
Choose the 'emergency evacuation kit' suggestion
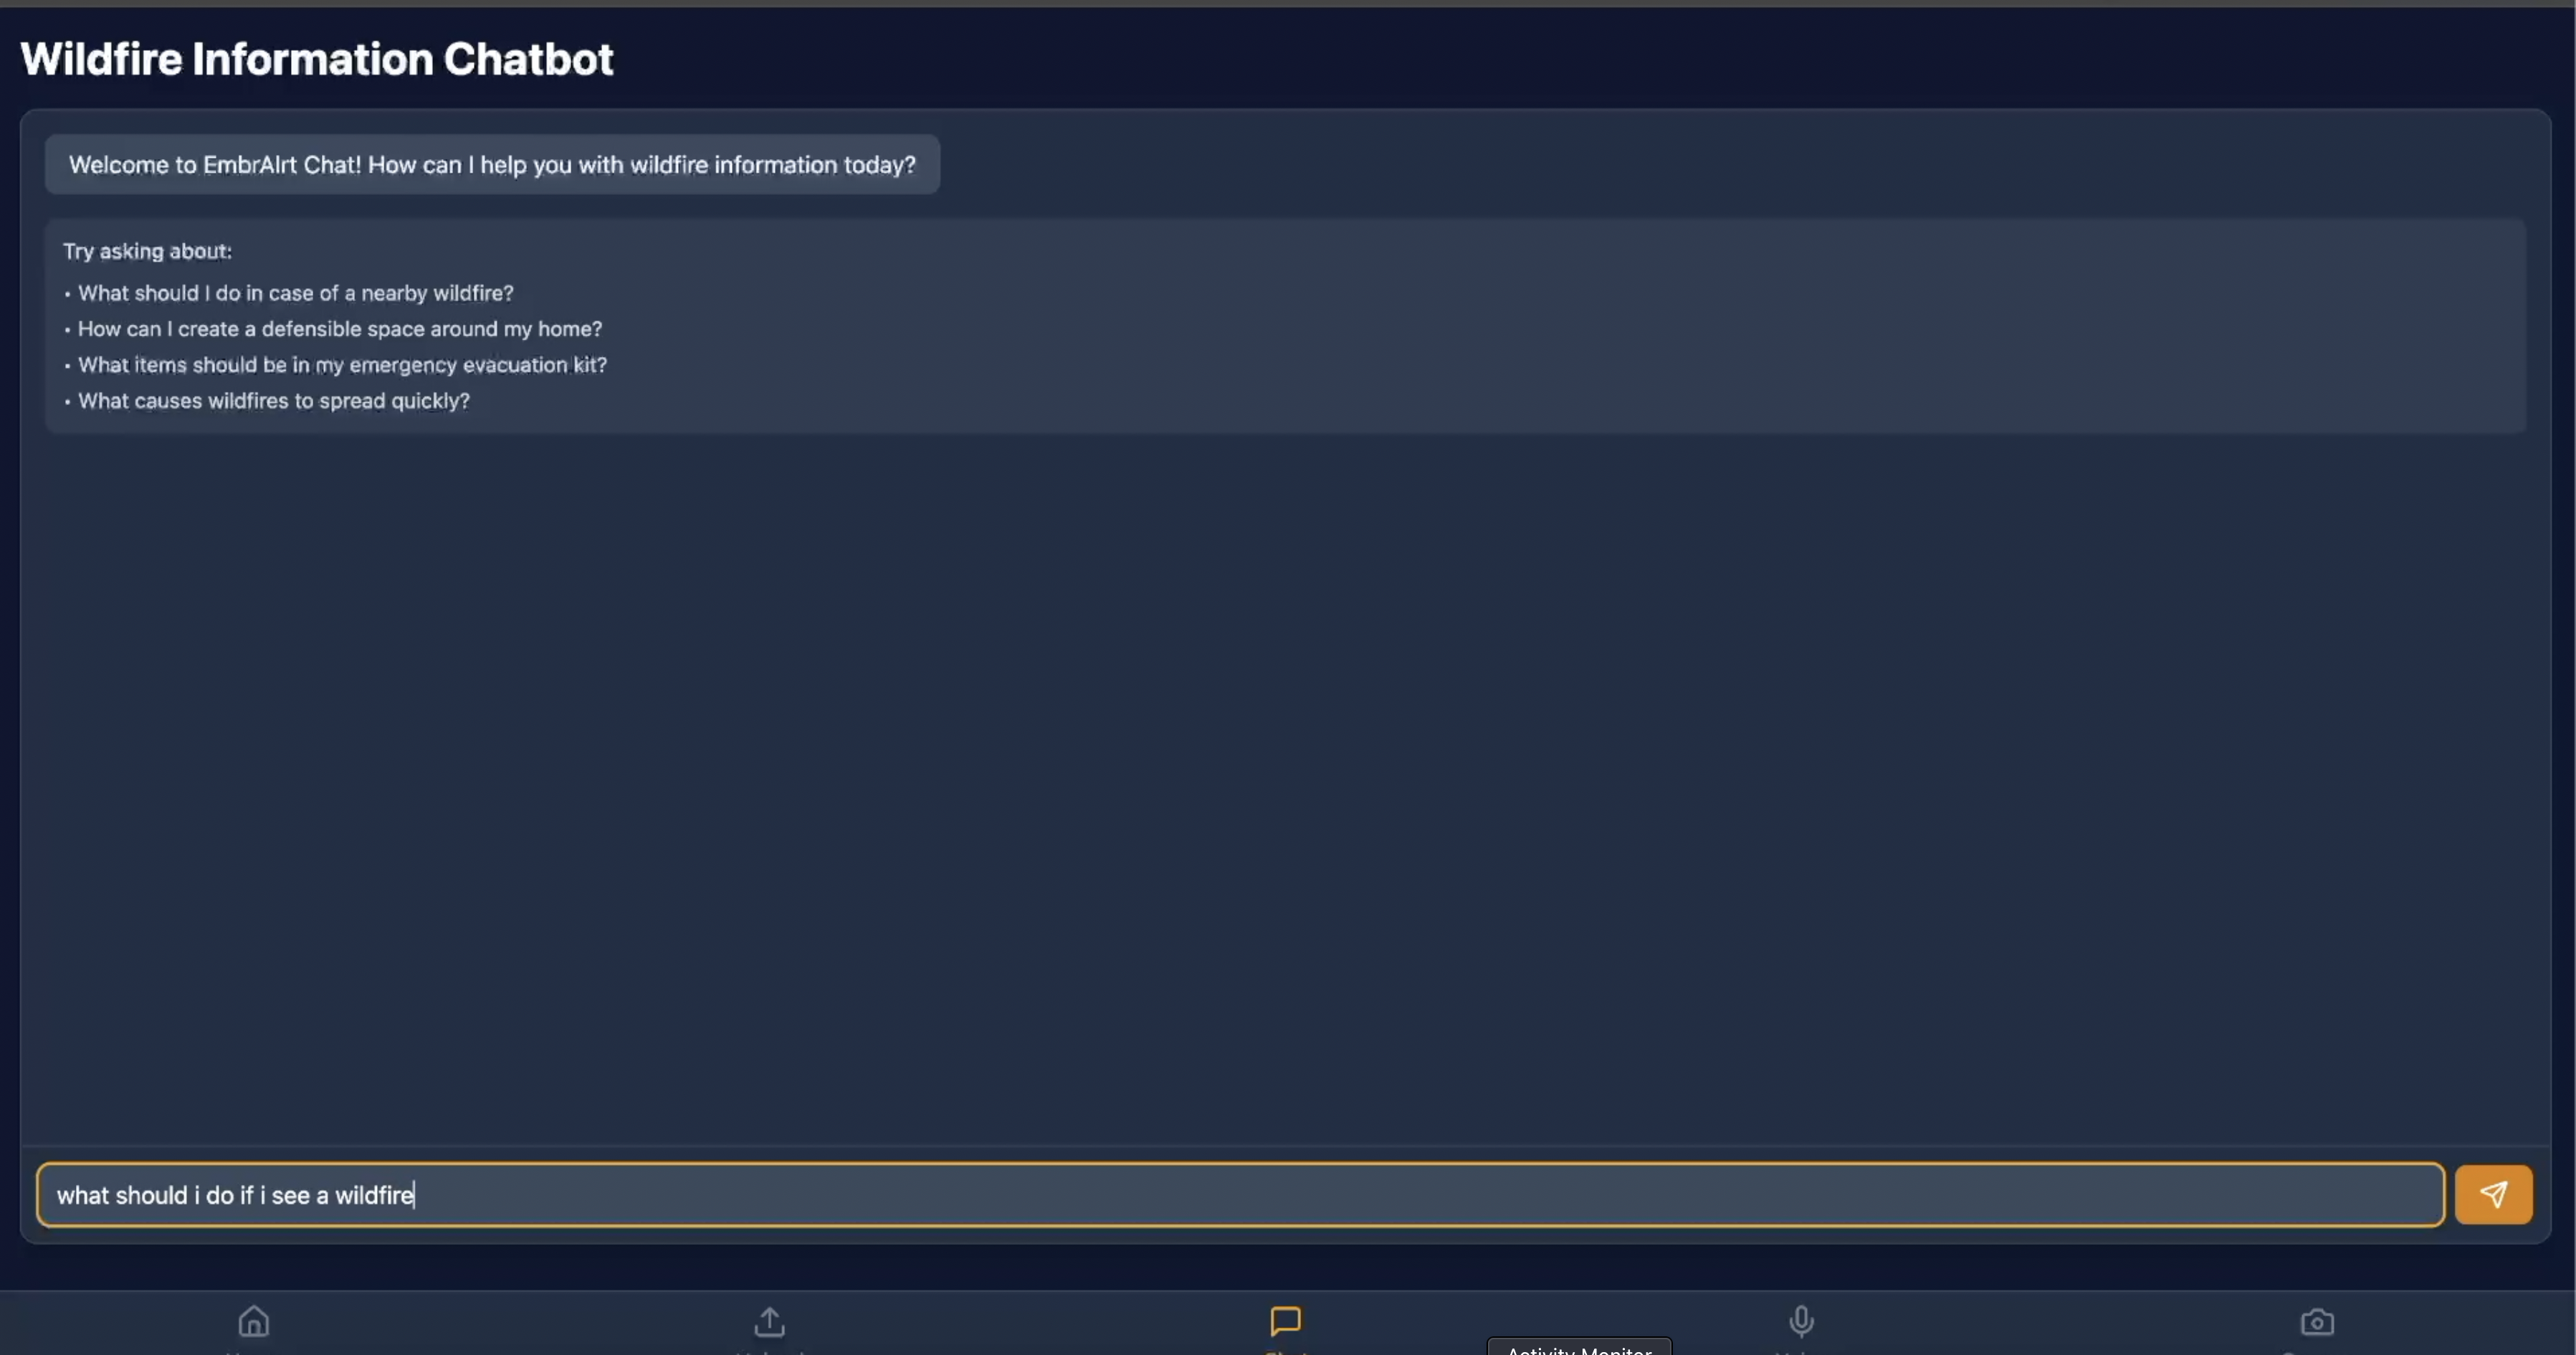tap(342, 365)
